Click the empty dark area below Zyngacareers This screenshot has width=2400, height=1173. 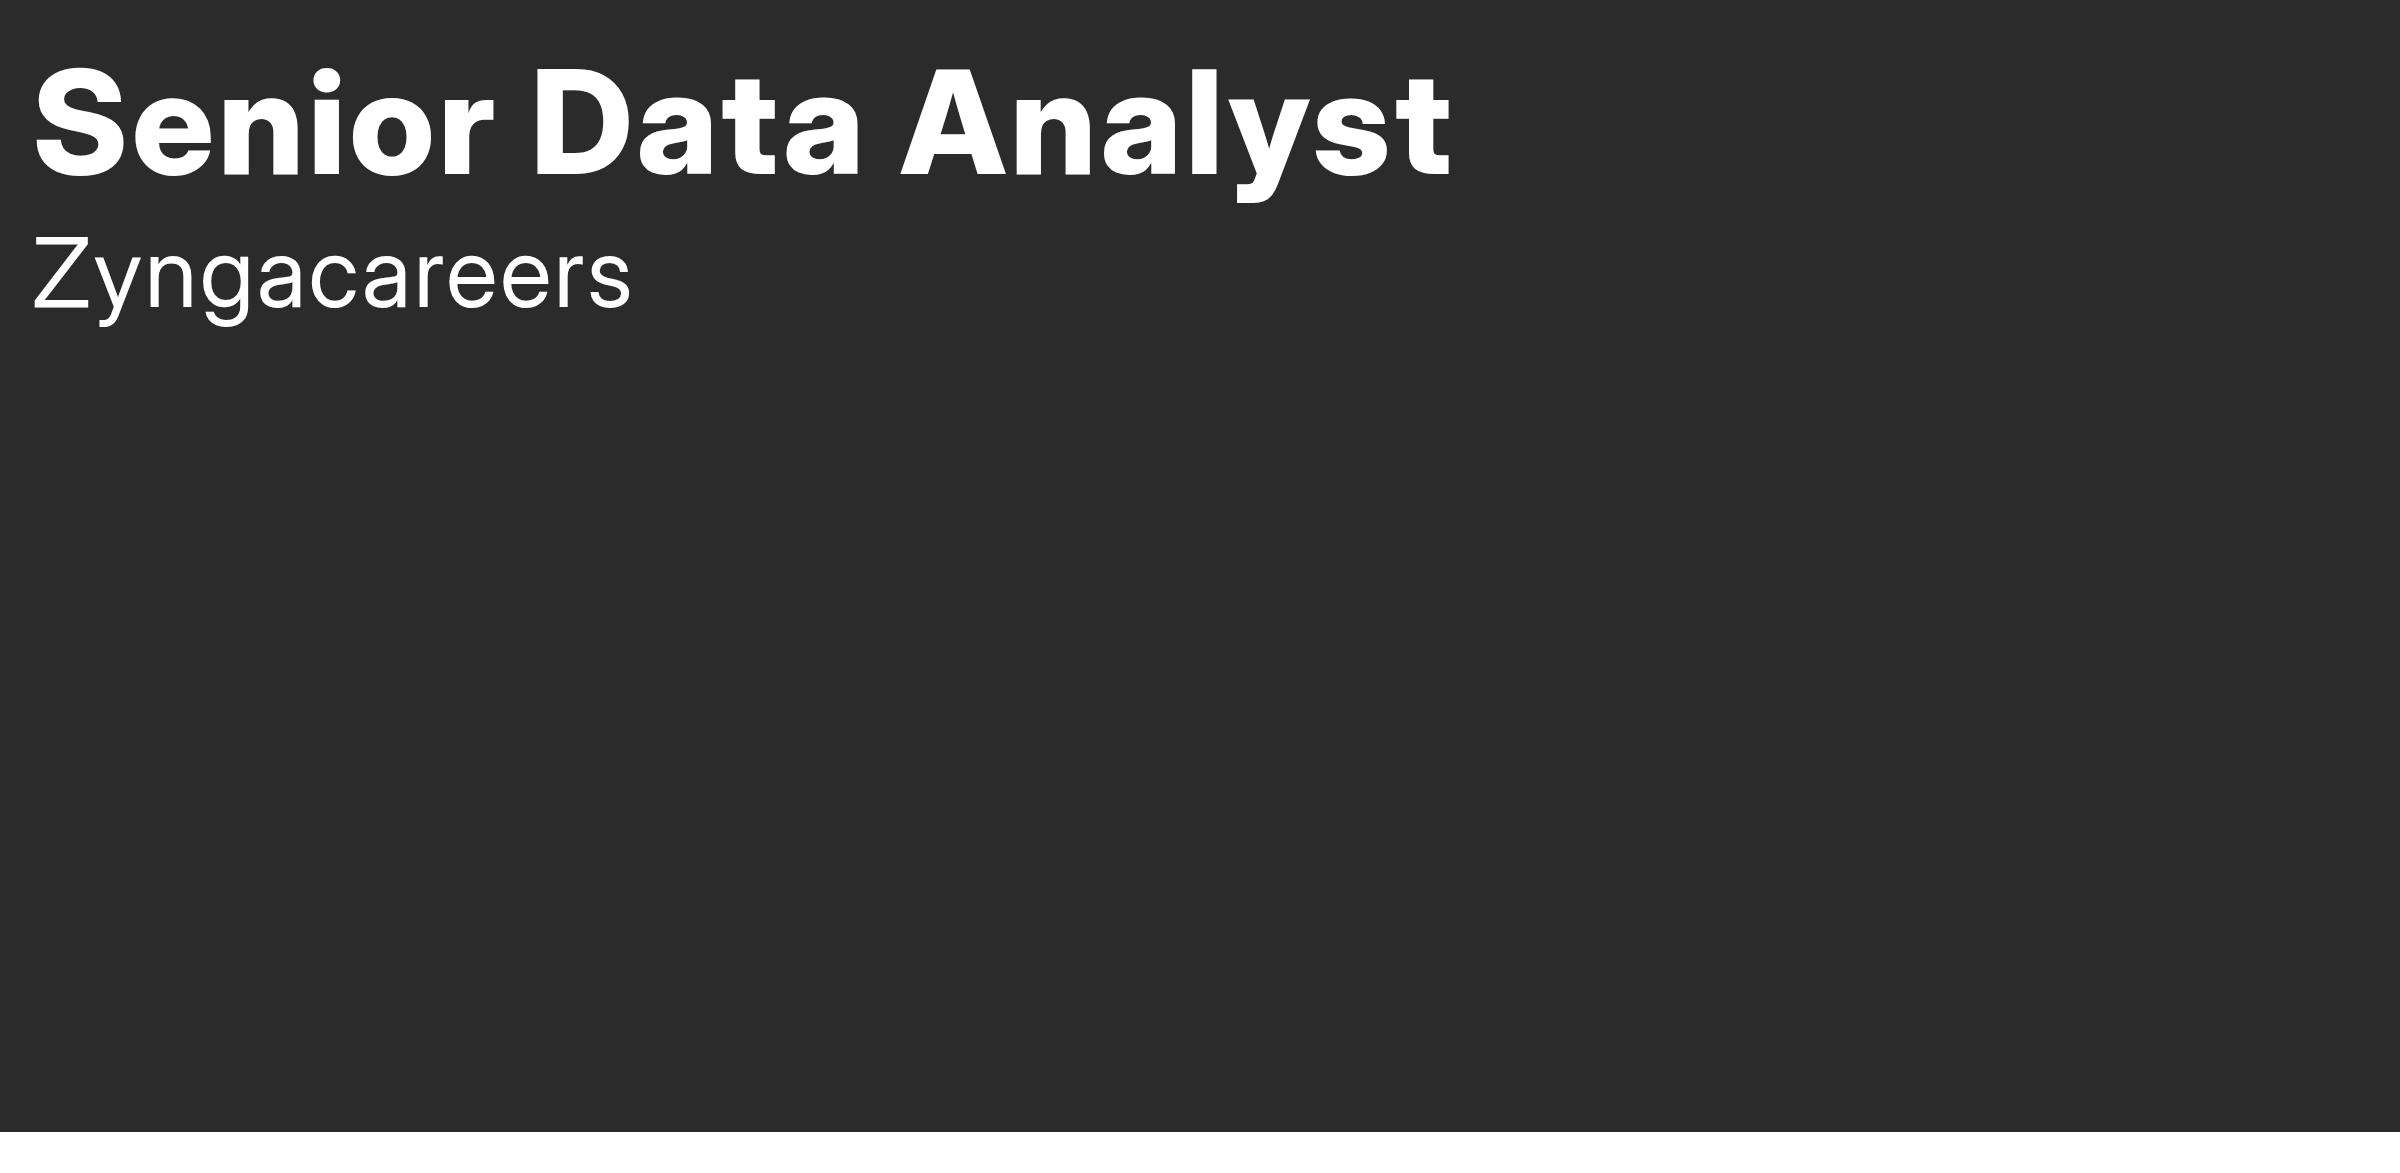coord(1200,730)
